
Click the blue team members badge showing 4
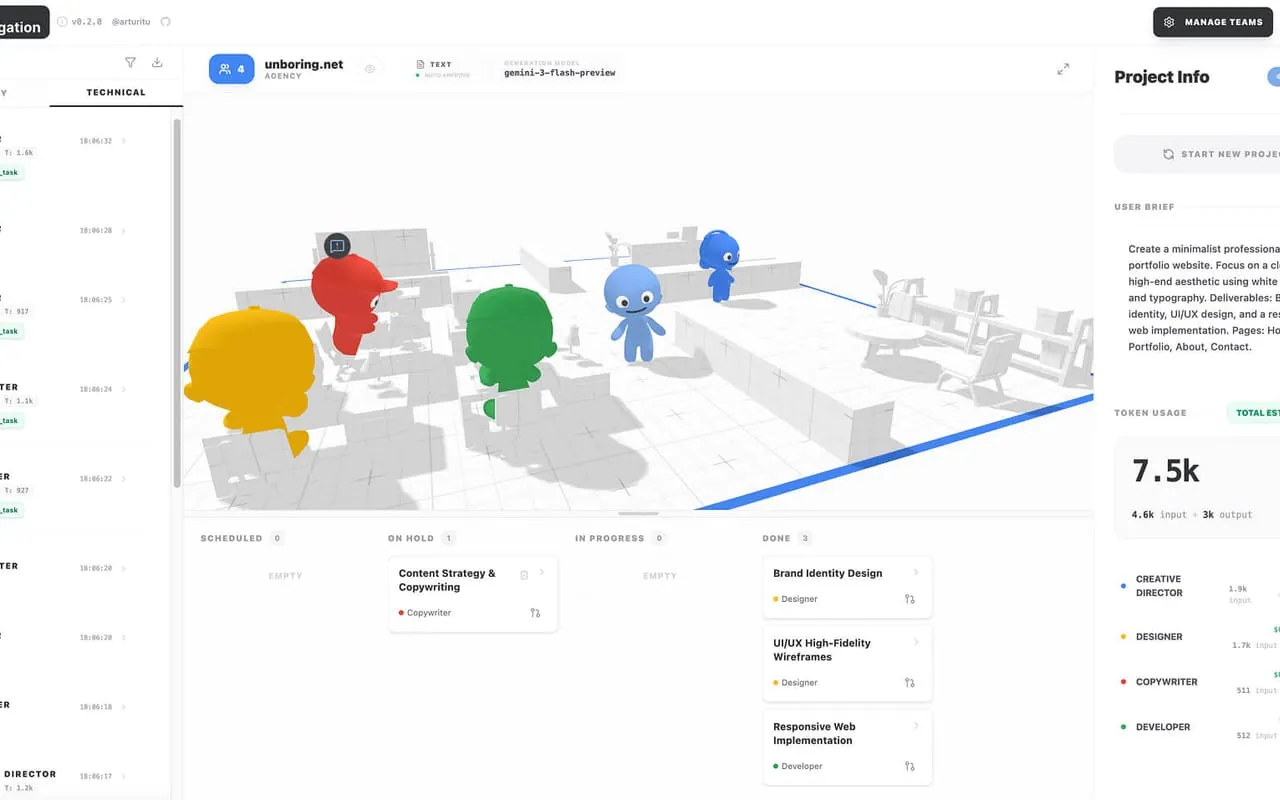click(231, 69)
